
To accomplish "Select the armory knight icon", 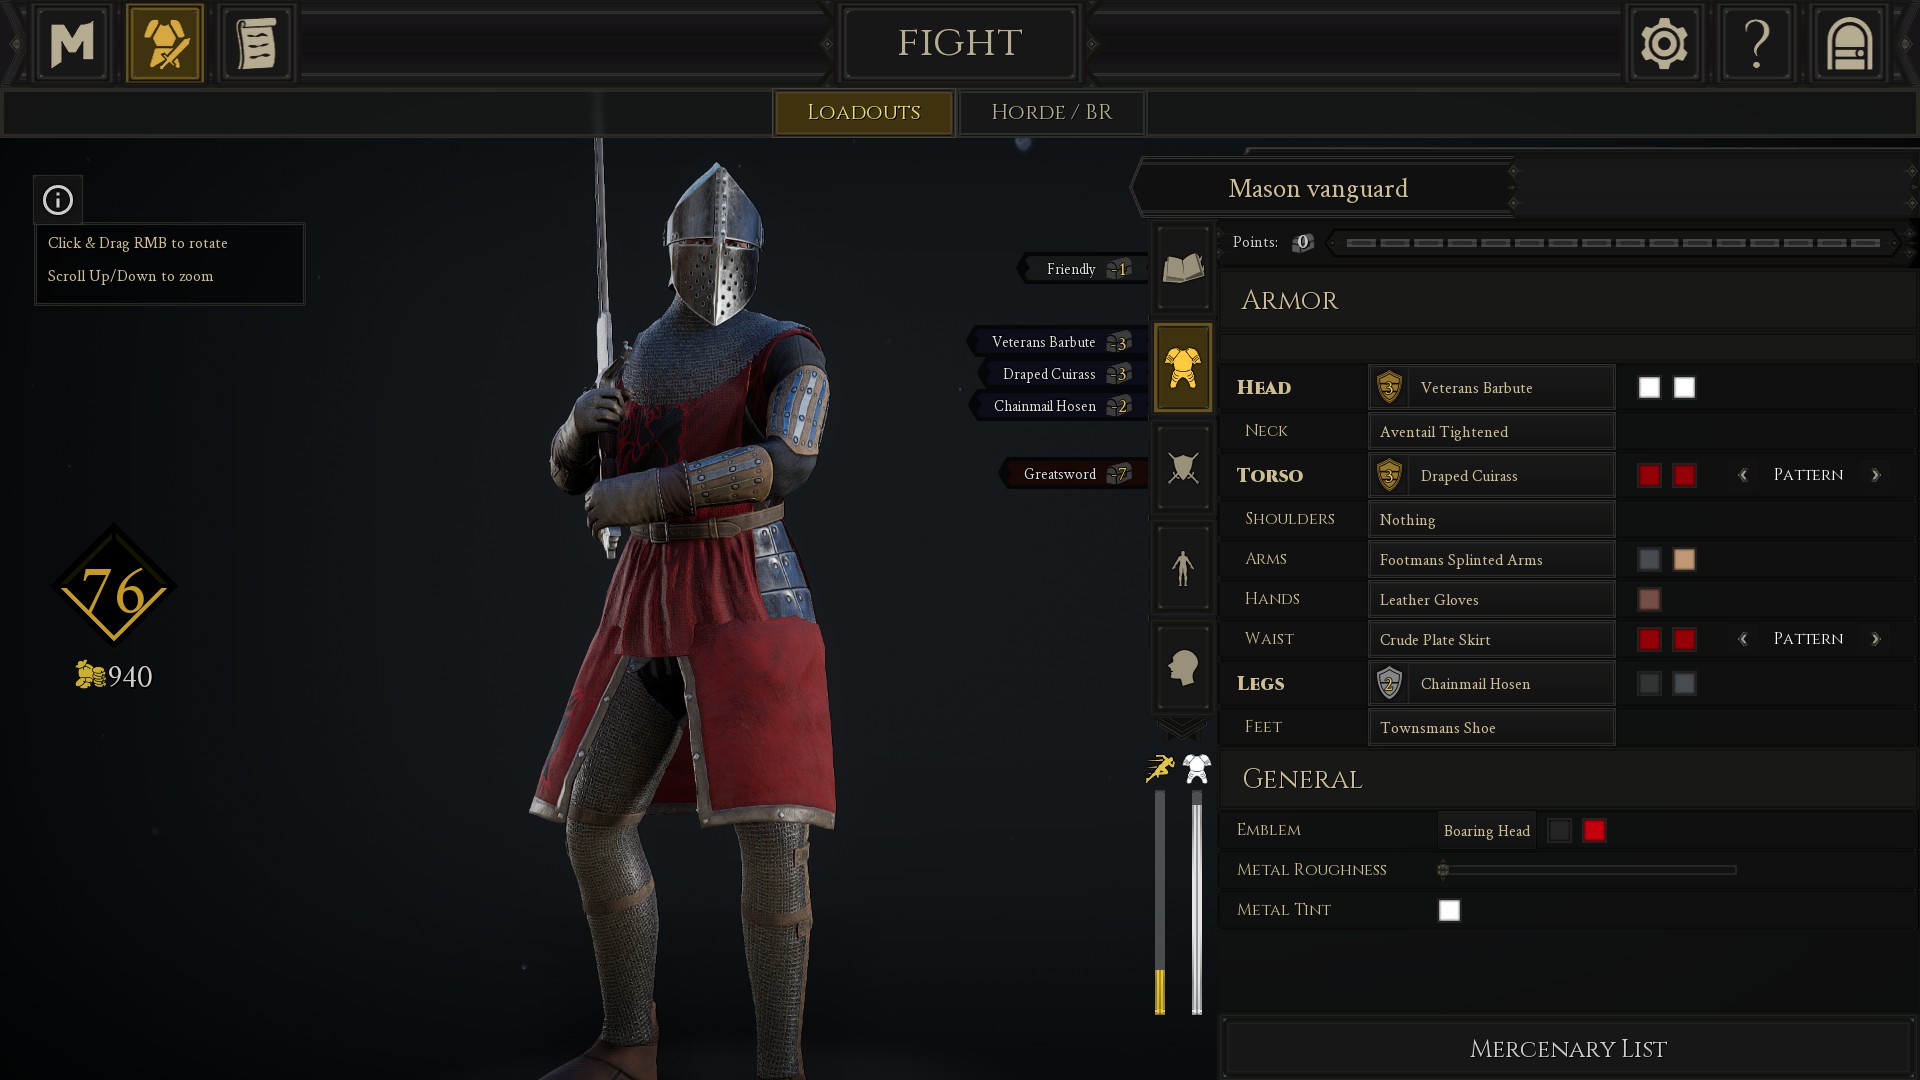I will pyautogui.click(x=165, y=43).
